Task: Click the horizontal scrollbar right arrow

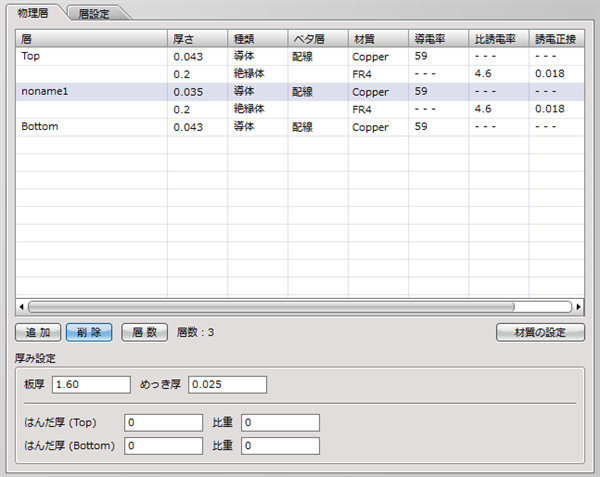Action: coord(578,307)
